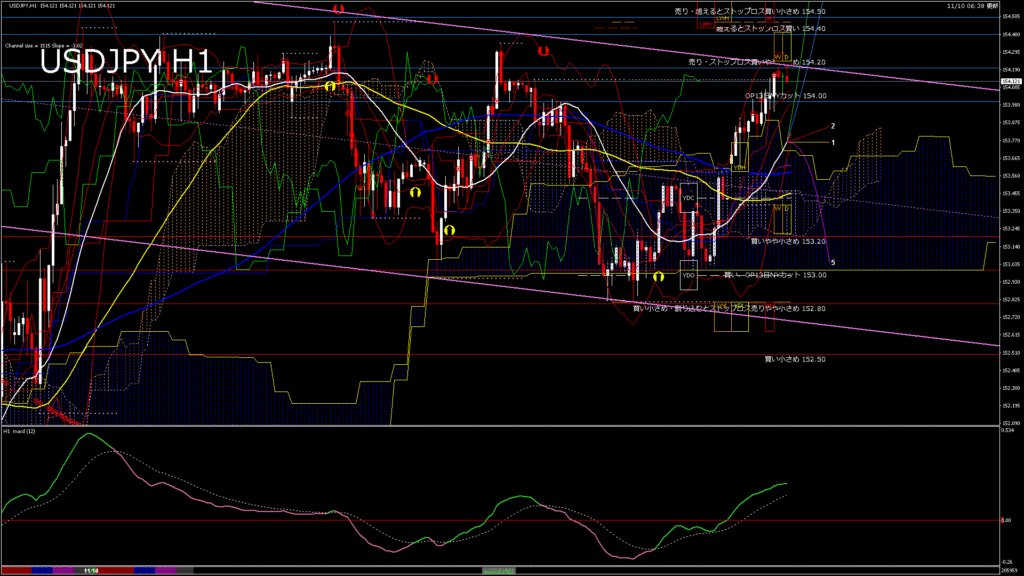Click the USDJPY H1 title text
The height and width of the screenshot is (576, 1024).
[x=125, y=62]
